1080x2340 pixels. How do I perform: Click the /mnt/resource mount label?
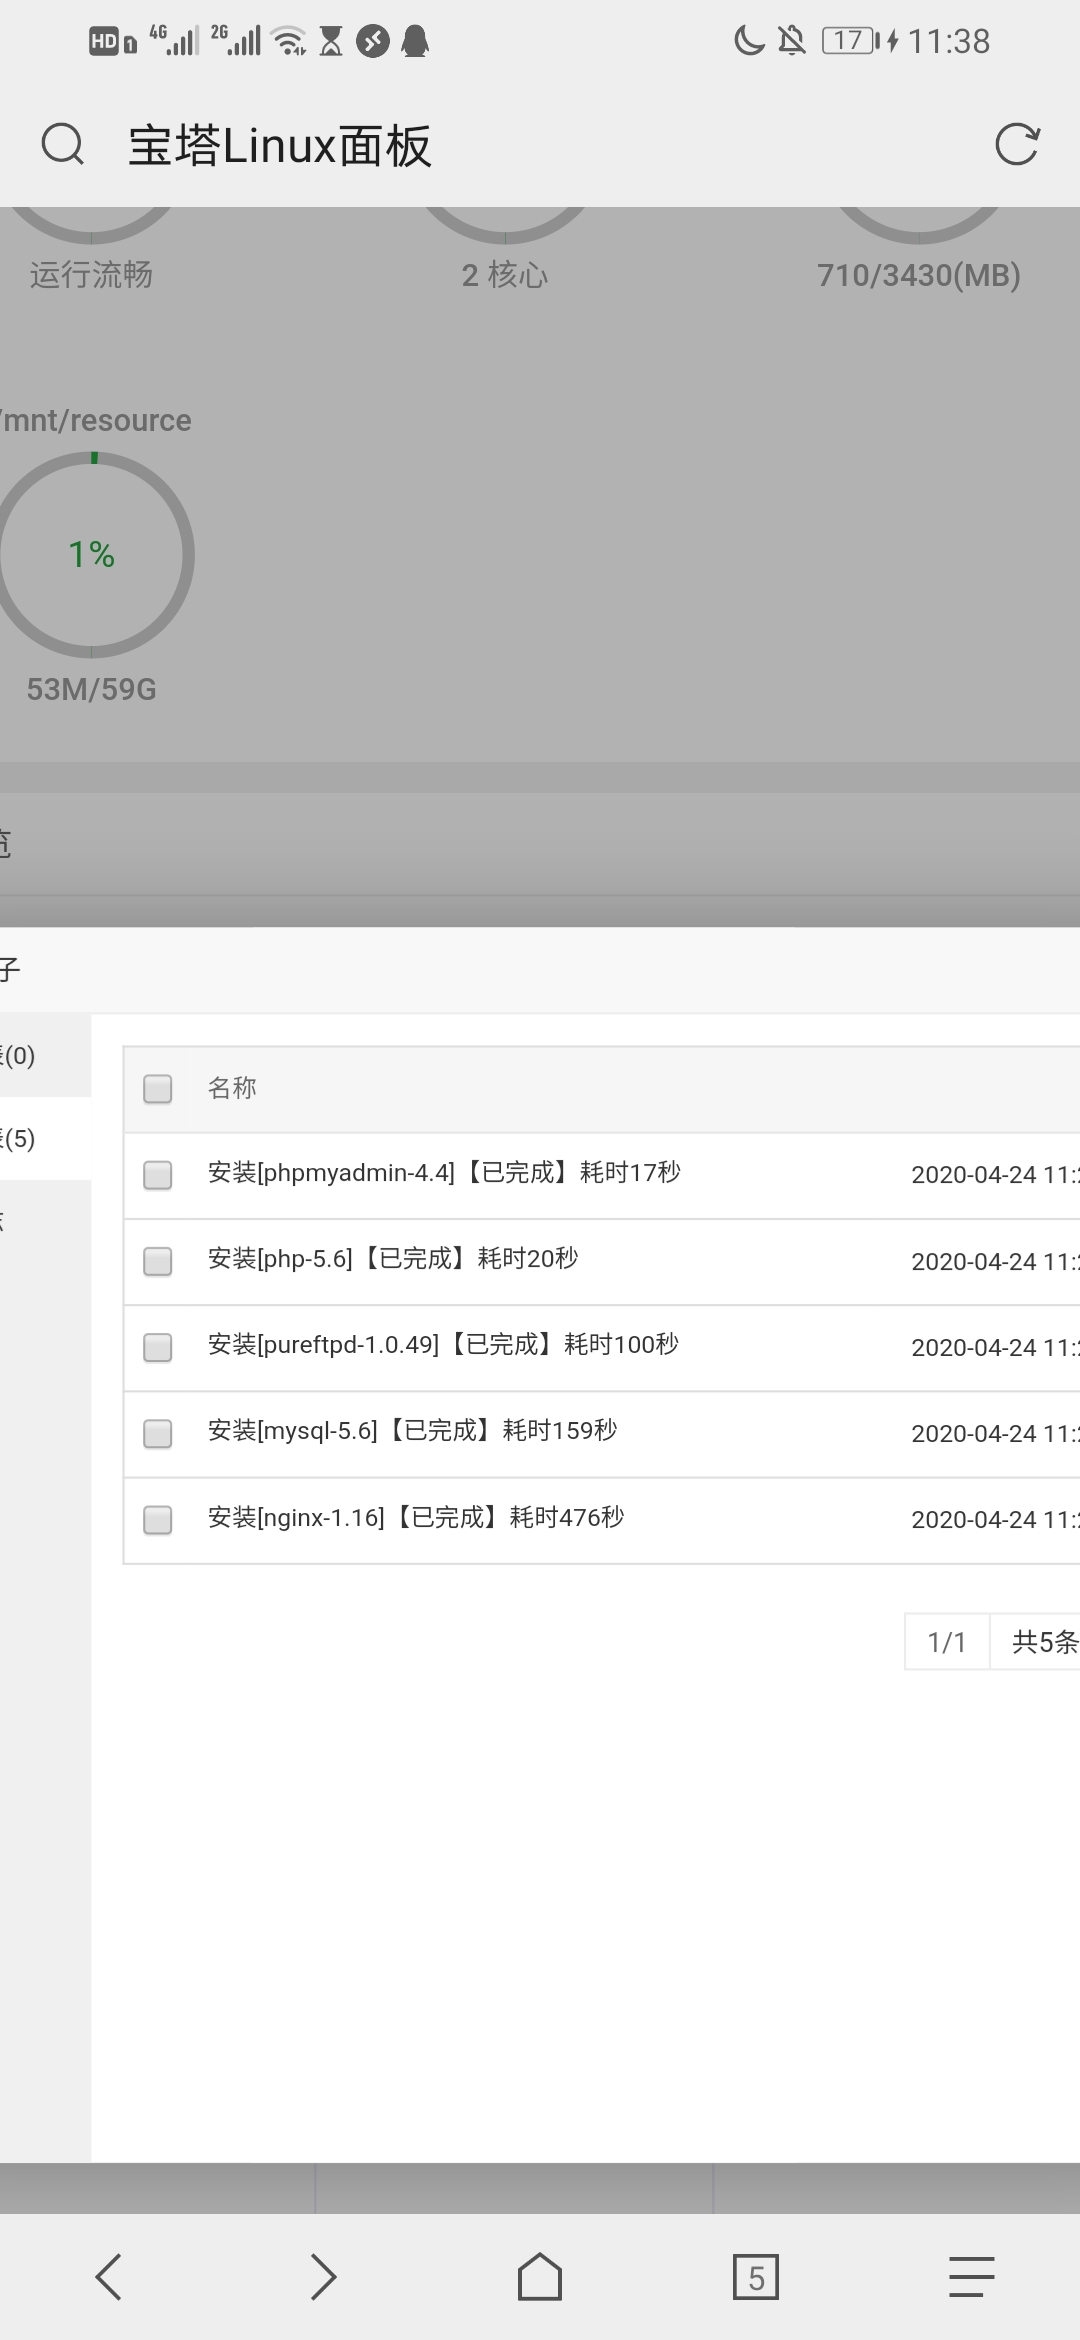coord(96,420)
